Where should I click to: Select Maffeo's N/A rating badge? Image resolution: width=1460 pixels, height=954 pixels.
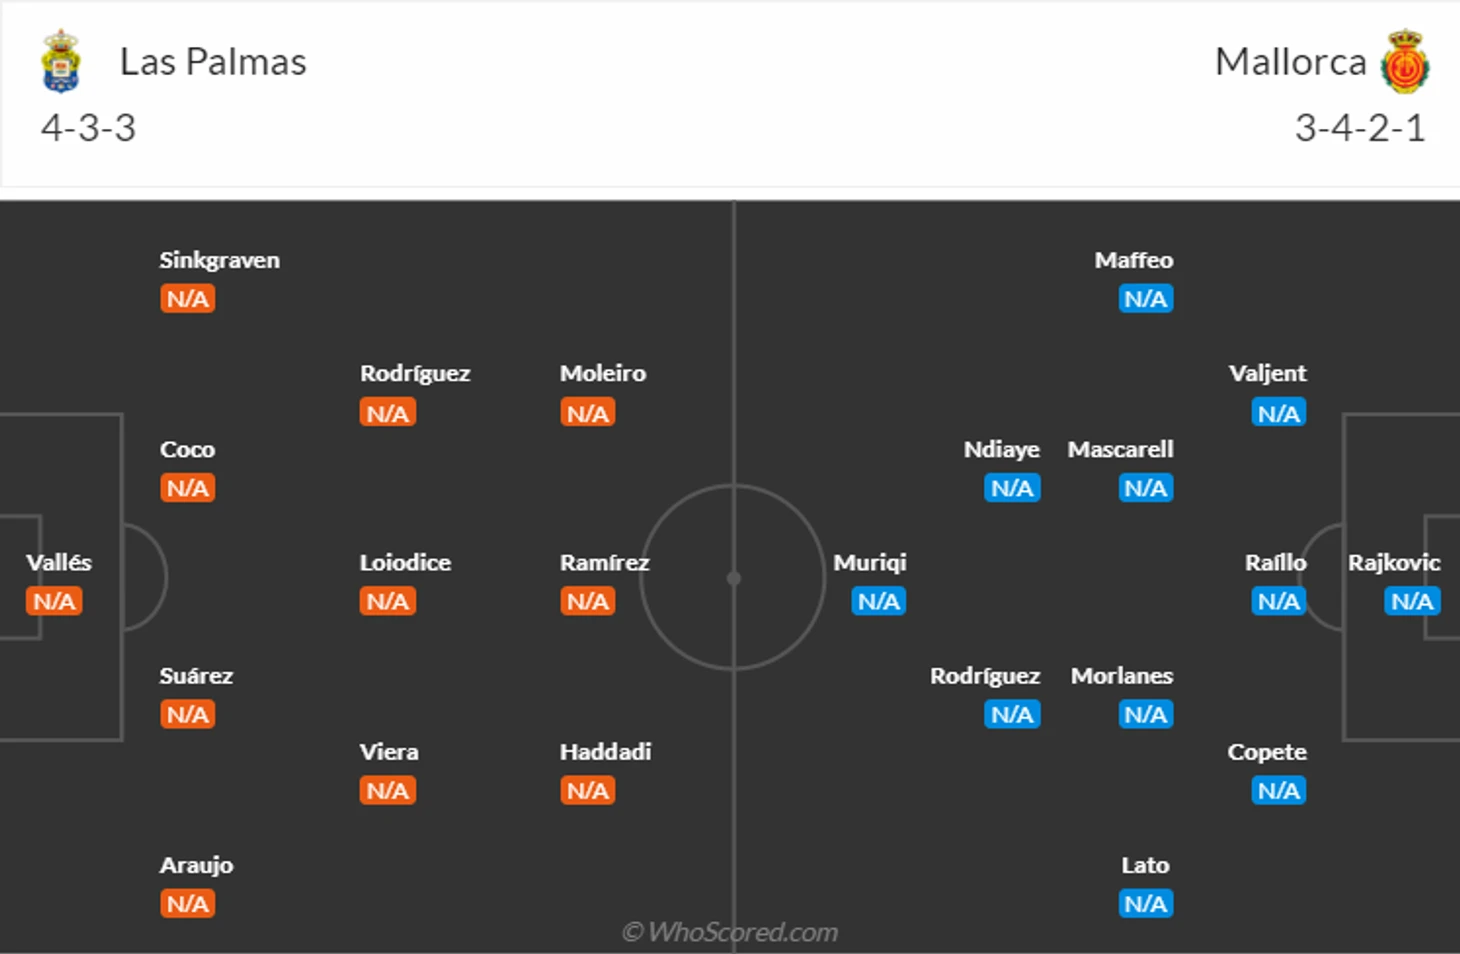point(1146,299)
